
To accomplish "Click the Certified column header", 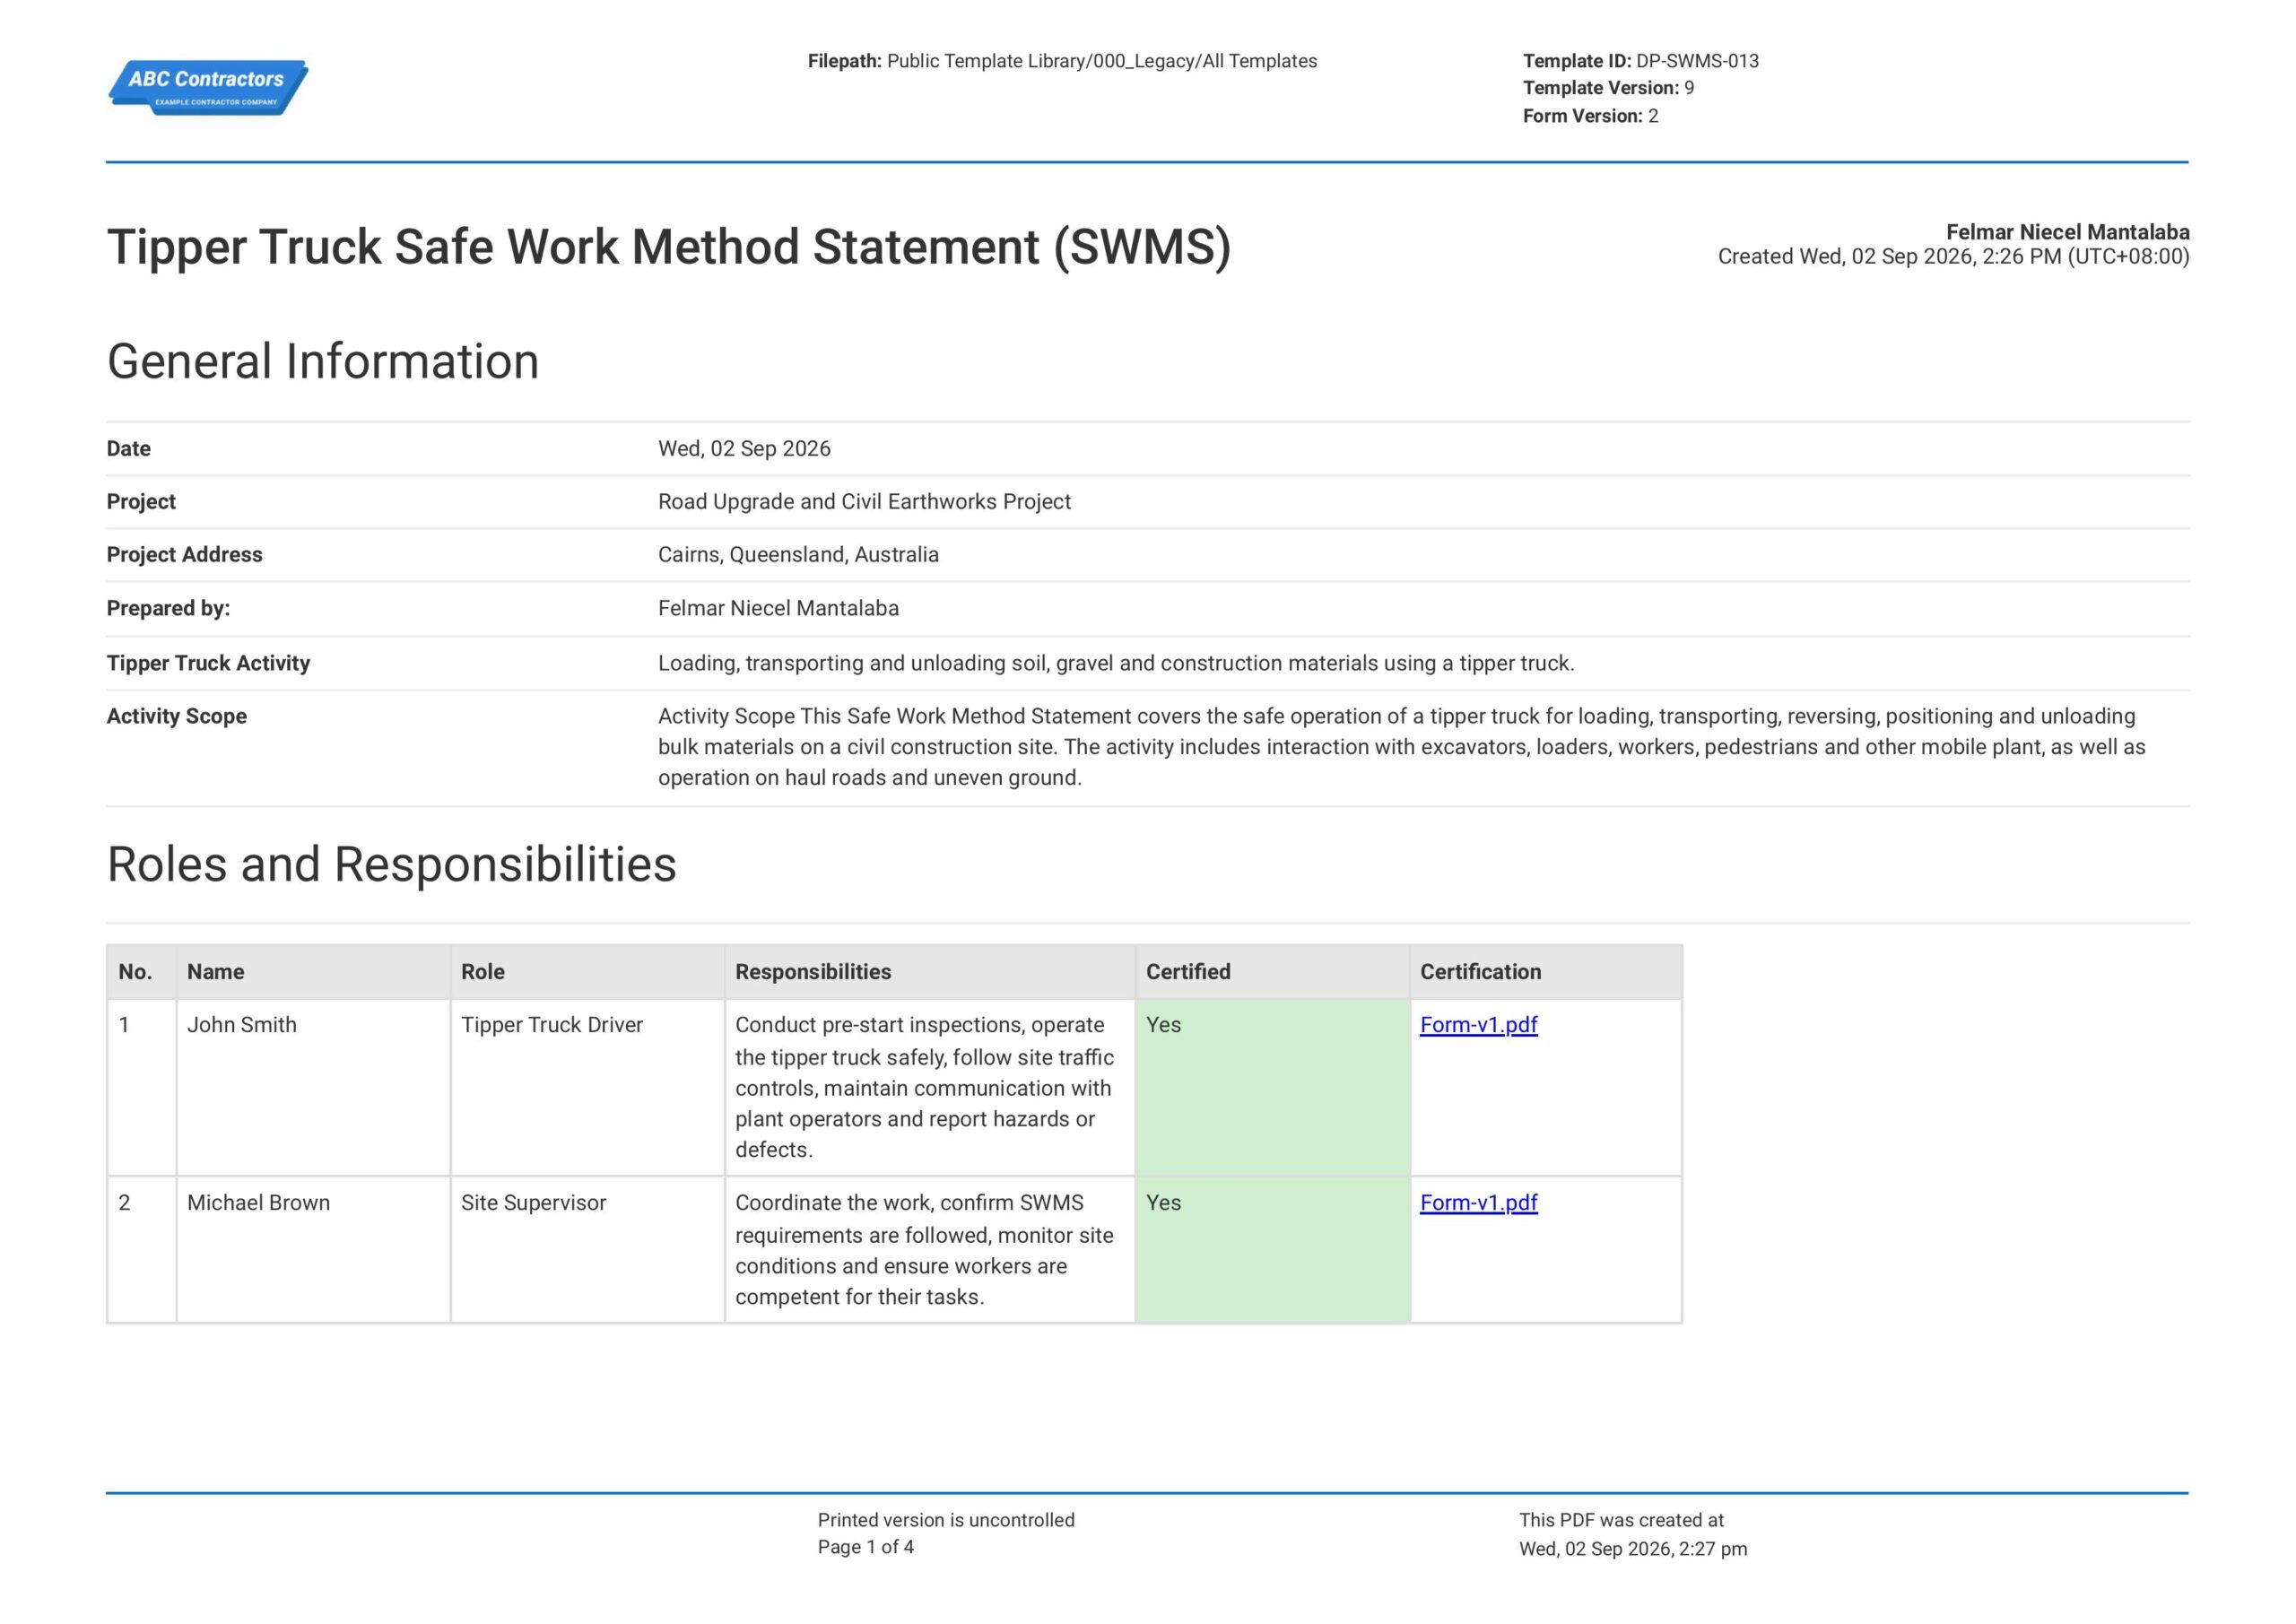I will [1273, 972].
